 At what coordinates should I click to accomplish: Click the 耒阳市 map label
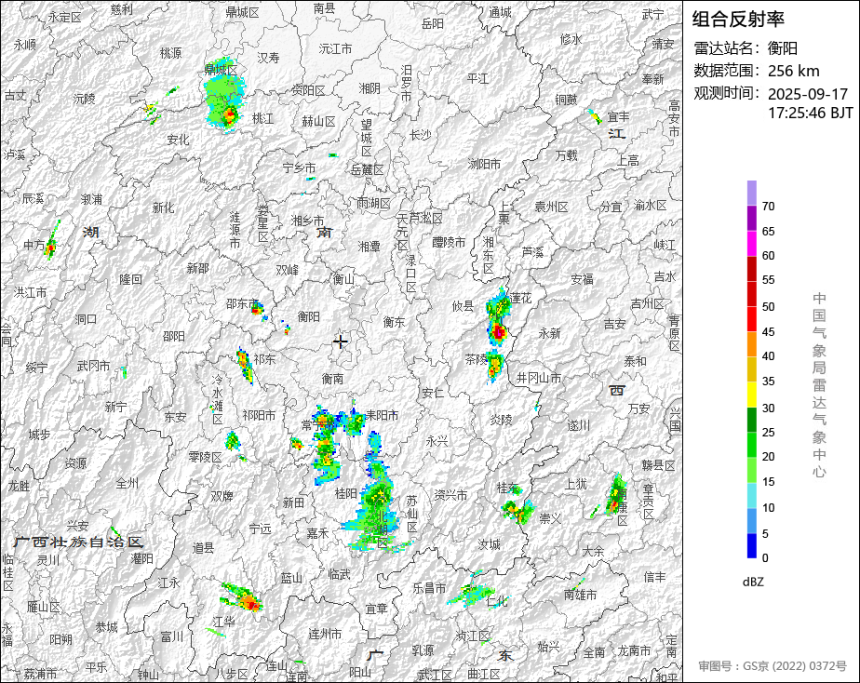[382, 415]
